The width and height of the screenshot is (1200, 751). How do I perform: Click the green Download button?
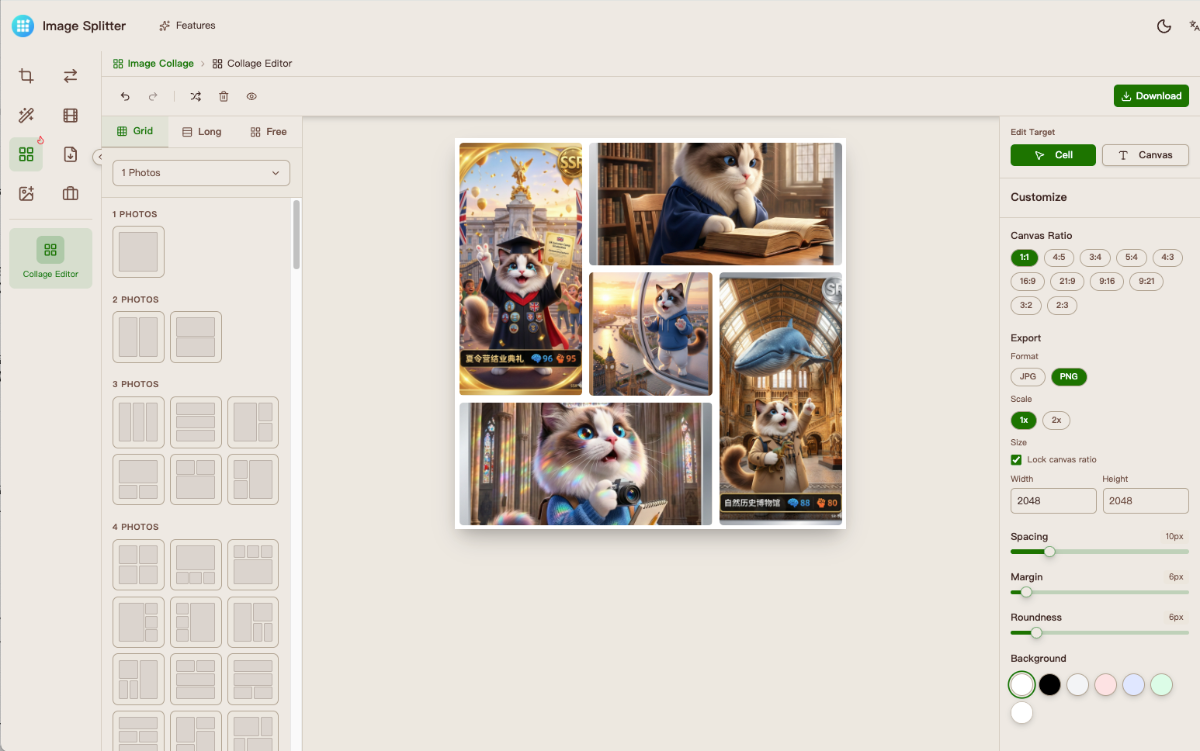click(x=1151, y=96)
